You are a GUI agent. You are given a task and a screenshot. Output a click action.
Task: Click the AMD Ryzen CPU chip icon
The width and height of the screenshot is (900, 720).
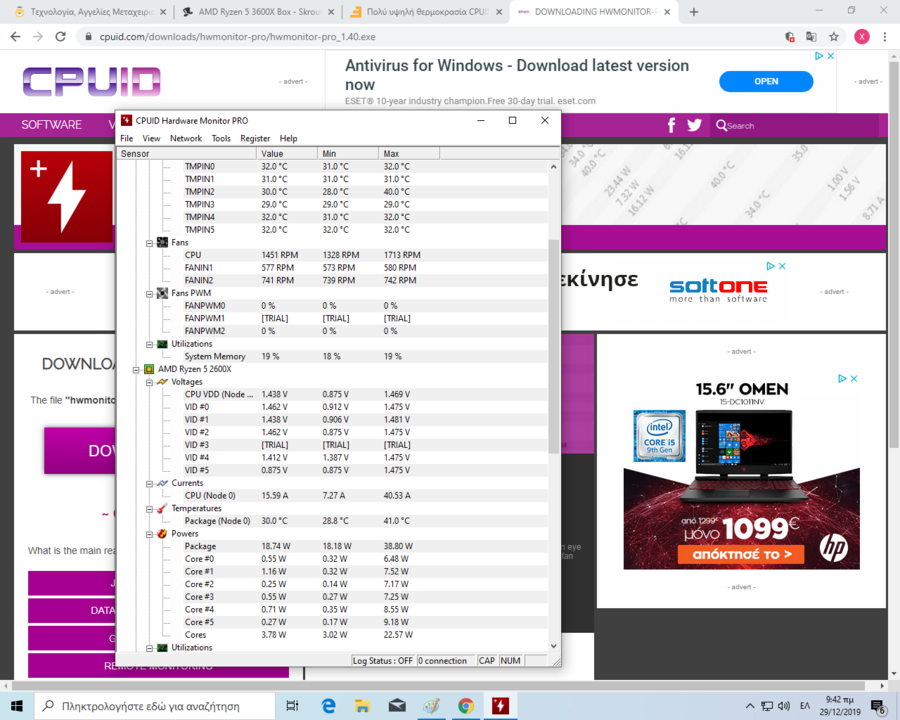pos(149,369)
